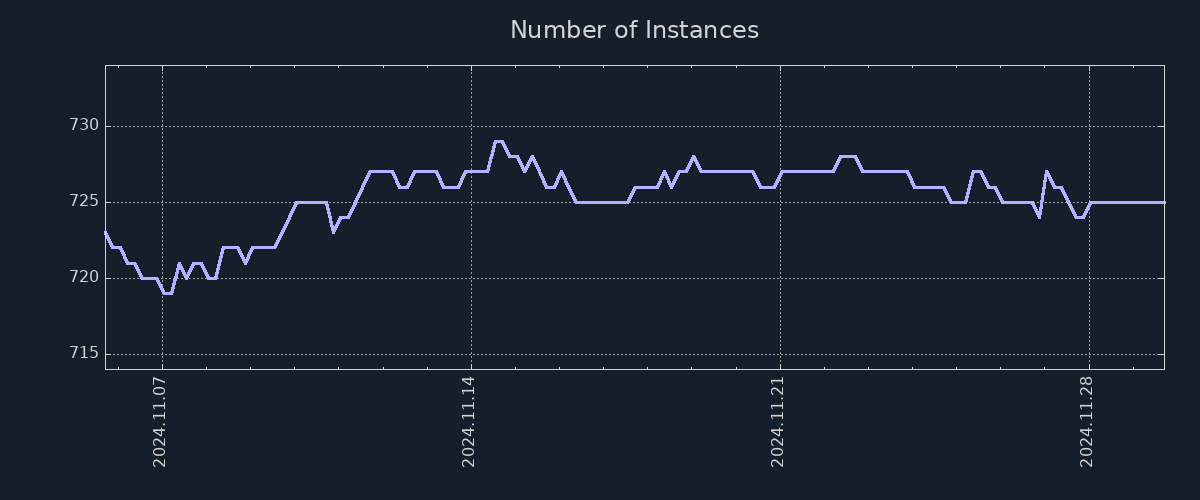Click the 725 y-axis label
This screenshot has width=1200, height=500.
pyautogui.click(x=84, y=202)
